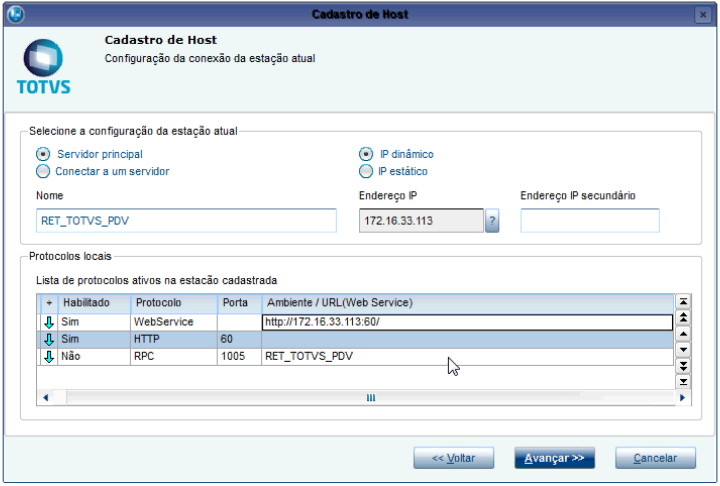Viewport: 720px width, 486px height.
Task: Click the arrow icon in the HTTP row
Action: point(48,339)
